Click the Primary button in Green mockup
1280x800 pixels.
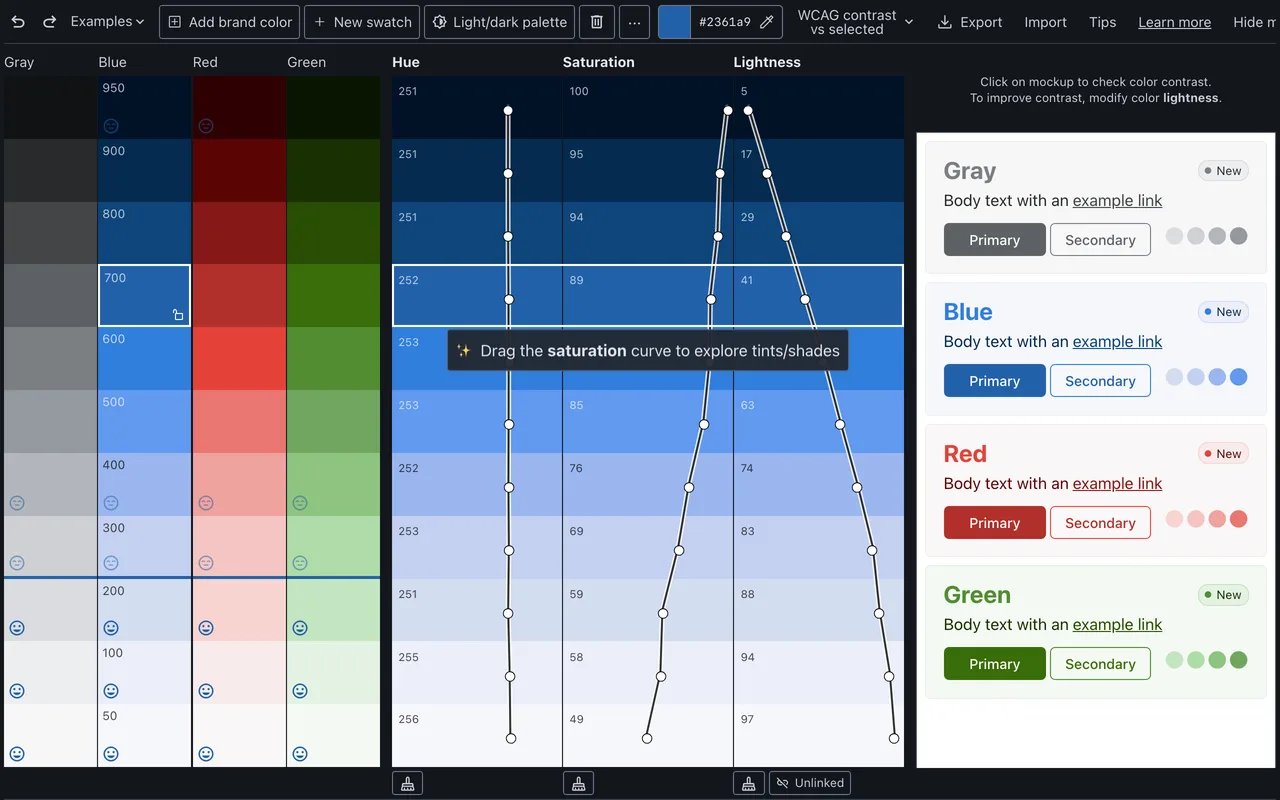click(994, 664)
